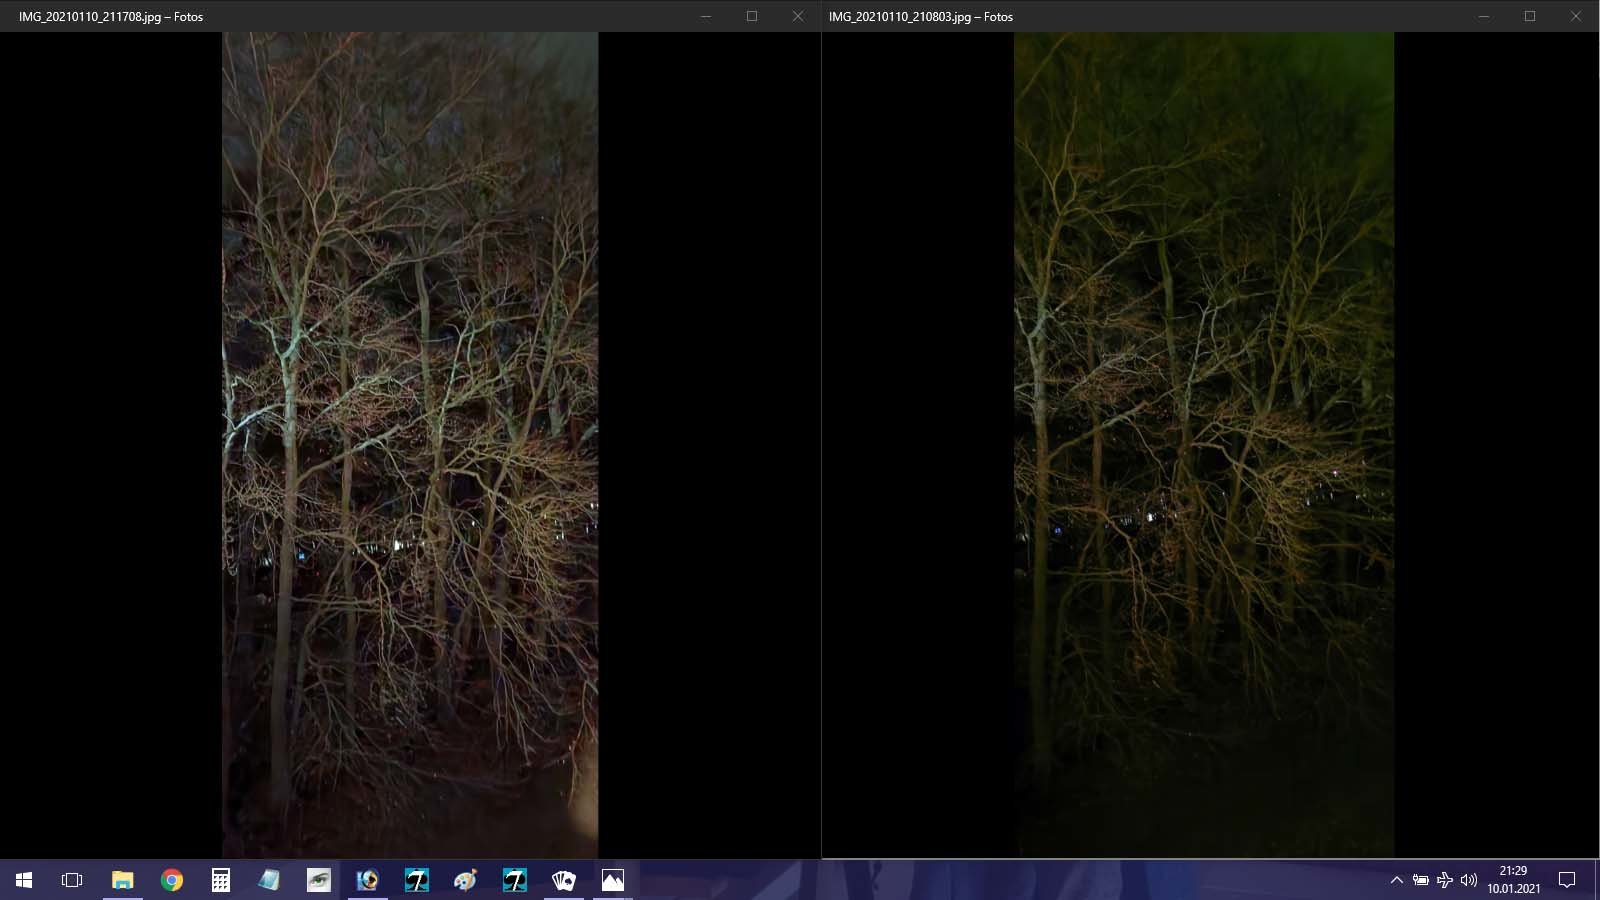The image size is (1600, 900).
Task: Open the second teal '7' icon in the taskbar
Action: point(515,880)
